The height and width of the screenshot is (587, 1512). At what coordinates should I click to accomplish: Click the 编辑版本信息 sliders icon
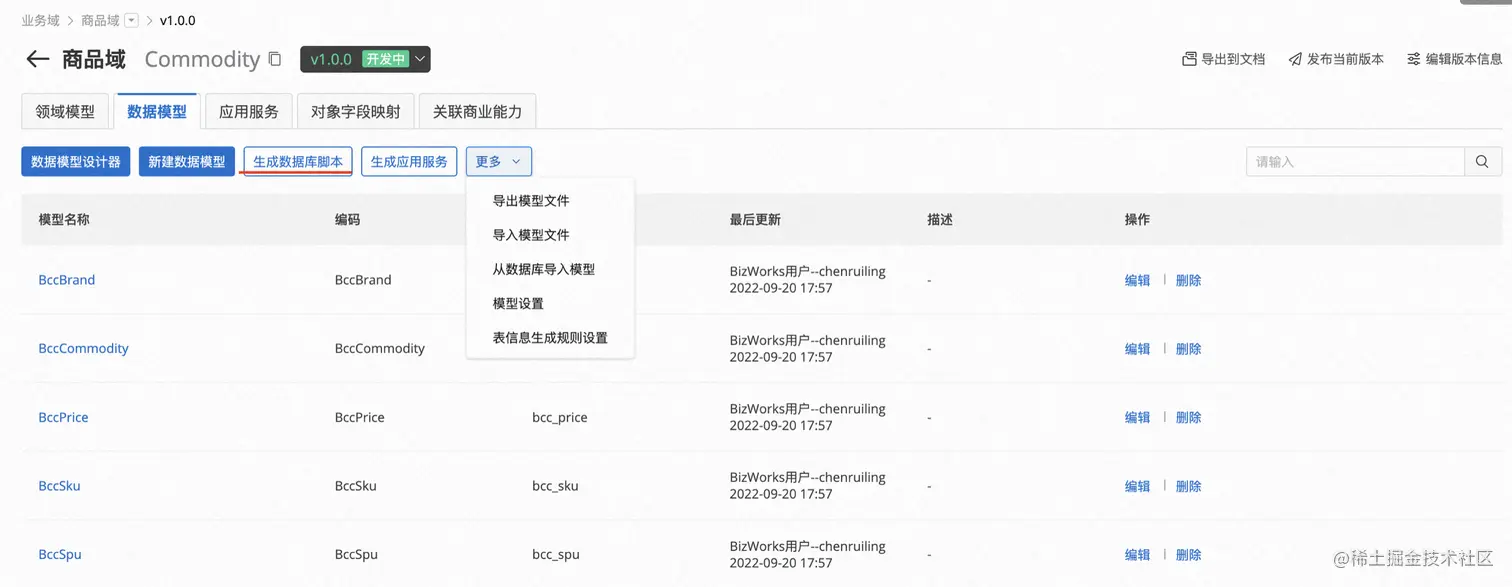click(1413, 59)
